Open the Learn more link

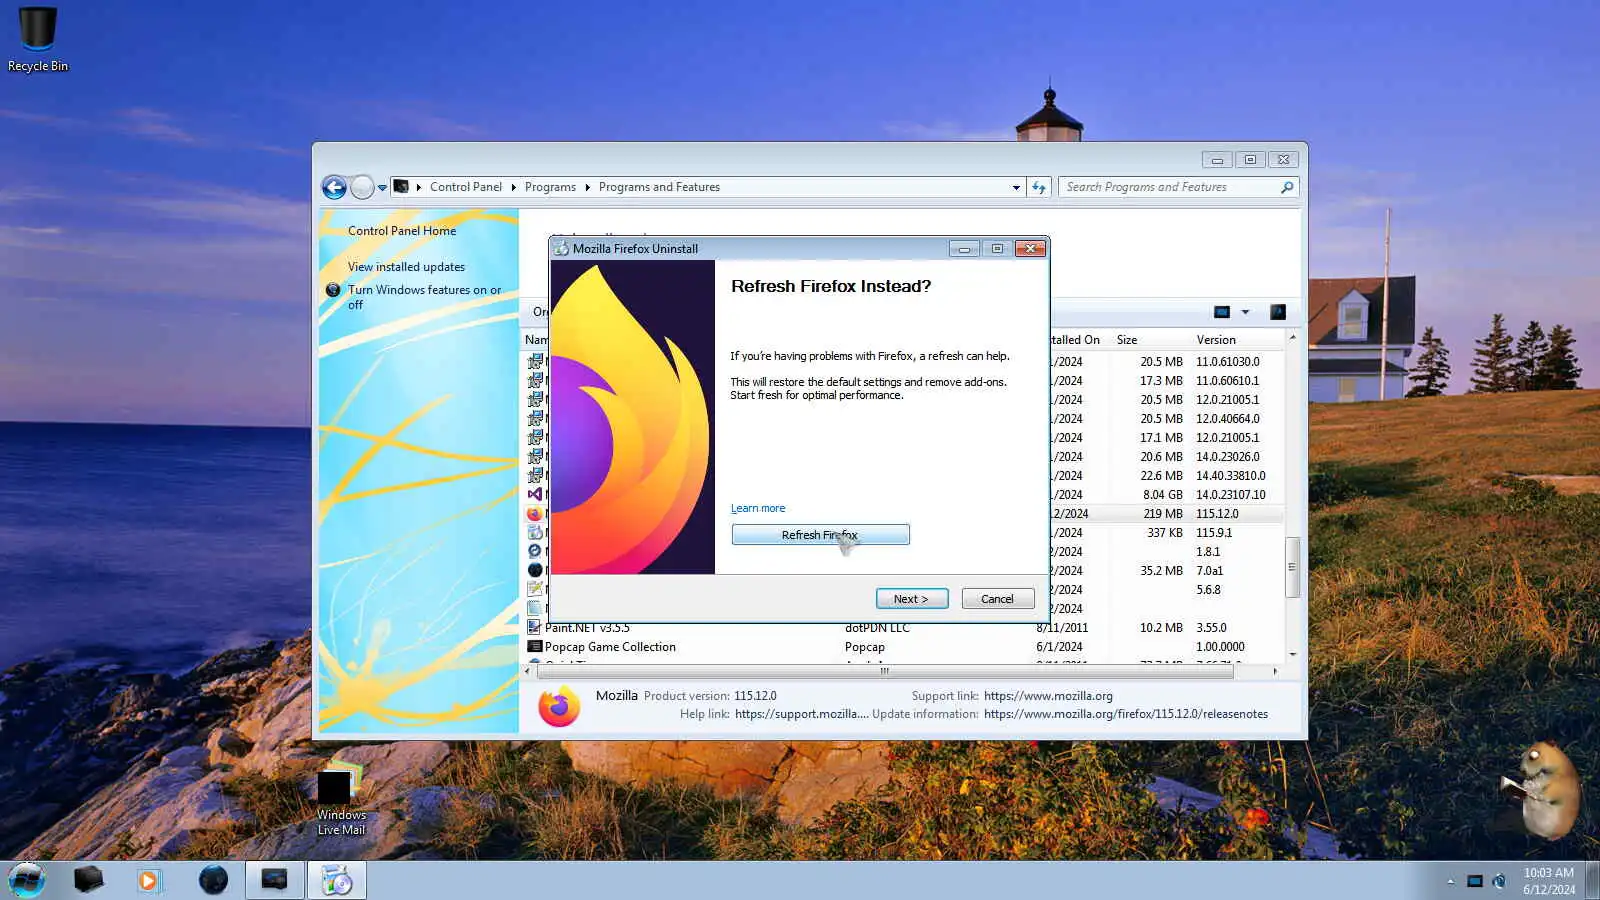(758, 508)
